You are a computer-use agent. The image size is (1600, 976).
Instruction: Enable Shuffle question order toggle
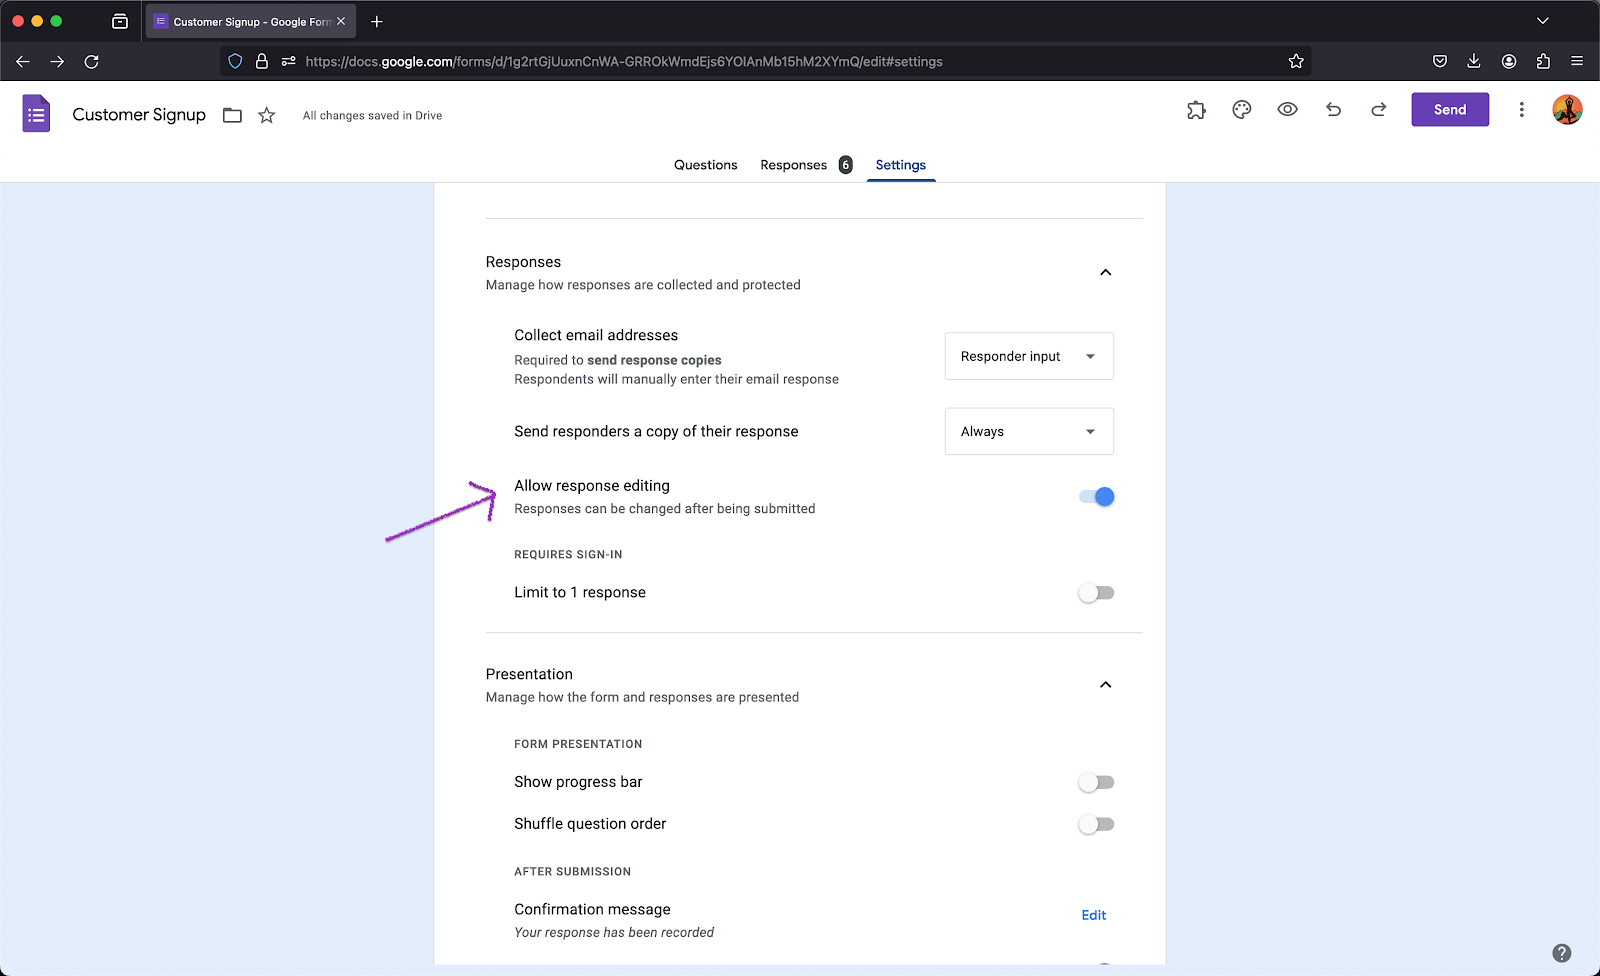click(x=1097, y=824)
